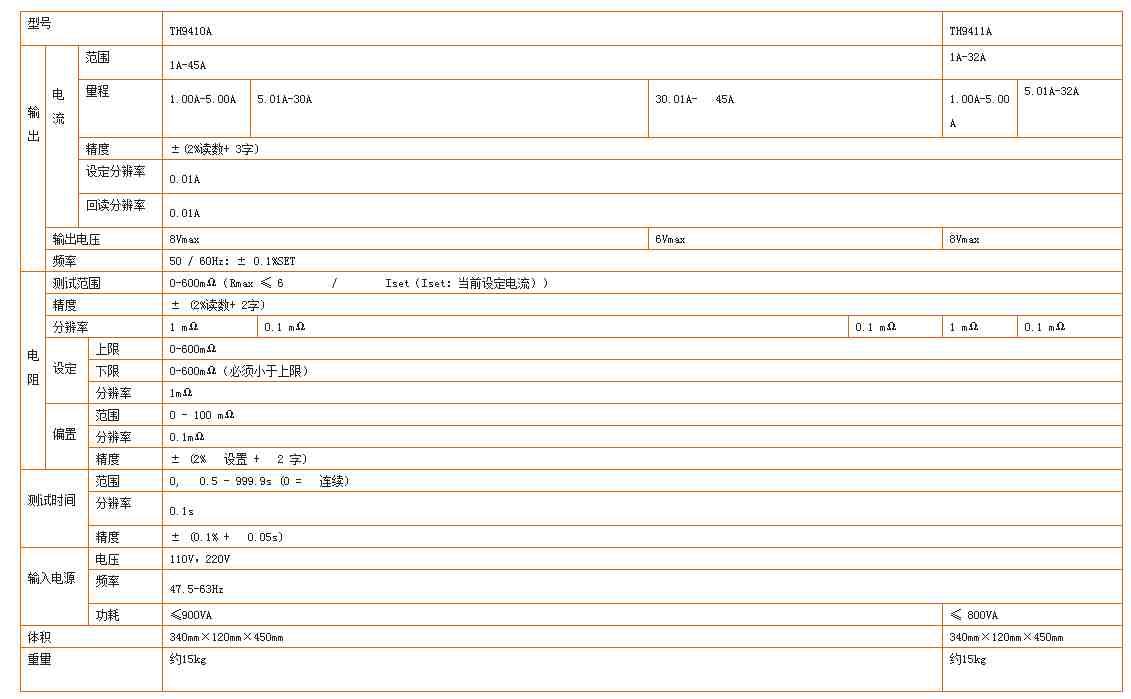
Task: Click the 0.1mΩ value in the 偏置 group
Action: click(x=187, y=437)
